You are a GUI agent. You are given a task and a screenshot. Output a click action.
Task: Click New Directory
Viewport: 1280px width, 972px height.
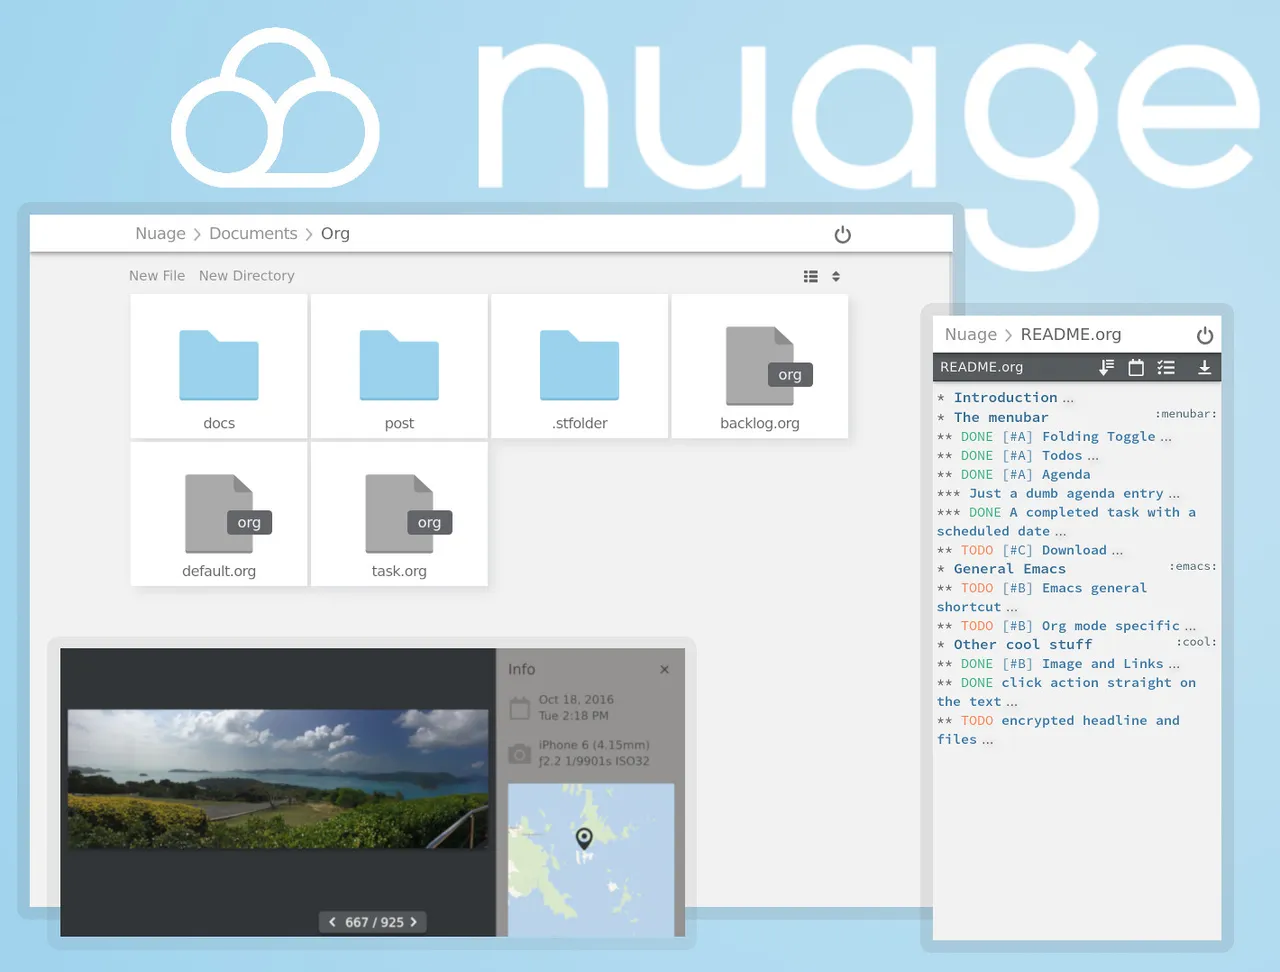click(247, 276)
